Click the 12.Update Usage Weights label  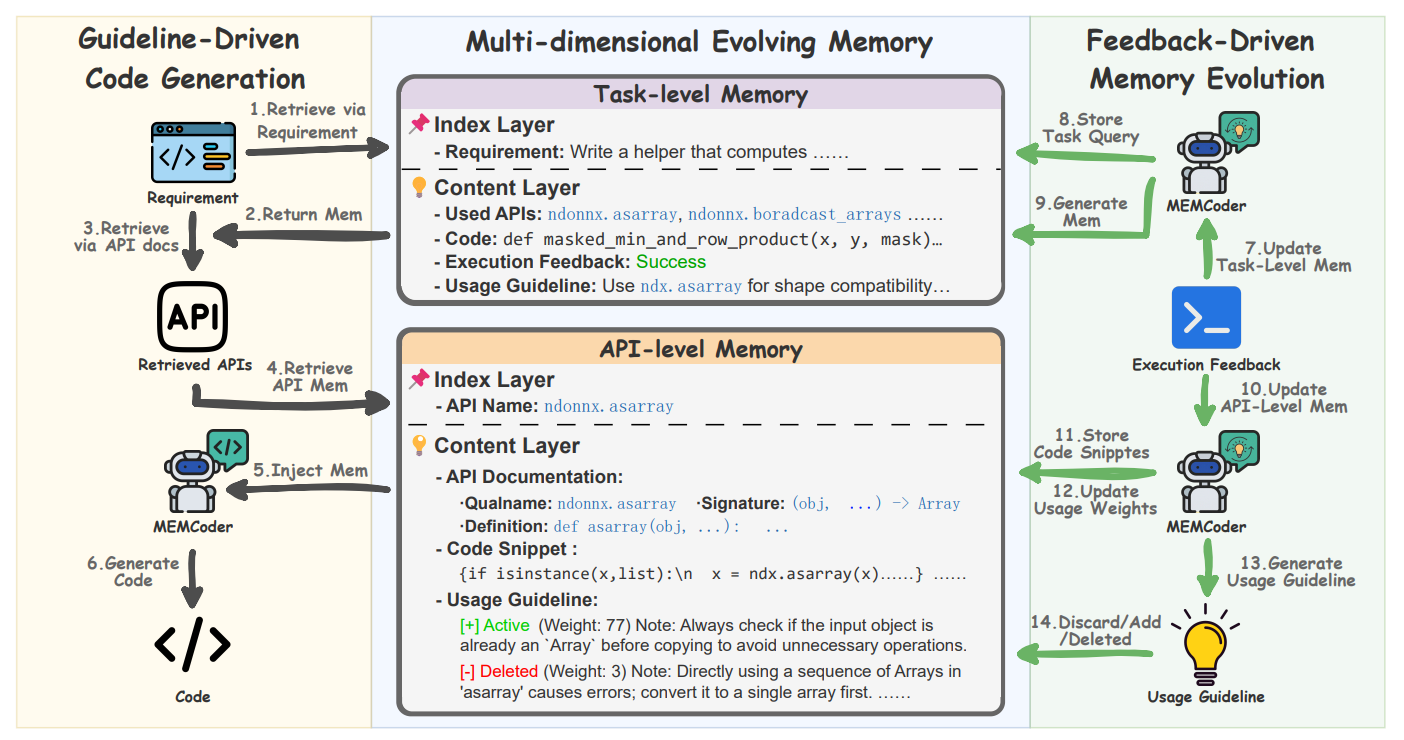1097,499
